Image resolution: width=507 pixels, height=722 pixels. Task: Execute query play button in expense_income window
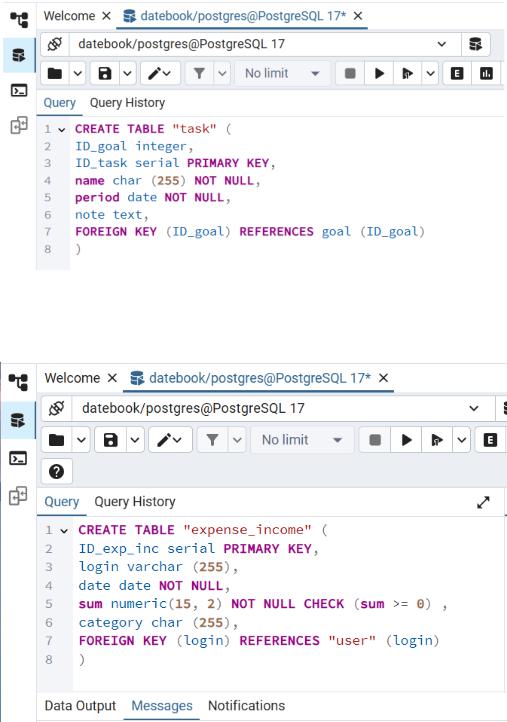[406, 440]
